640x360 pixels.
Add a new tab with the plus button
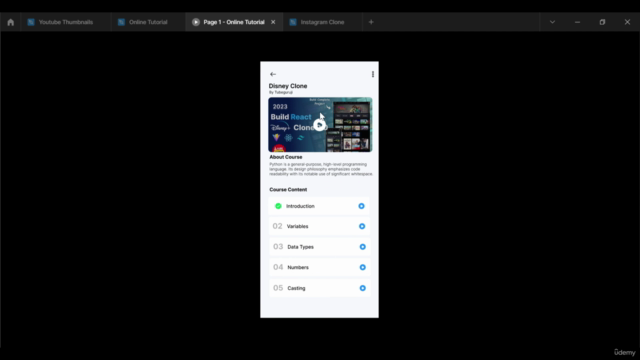(371, 22)
